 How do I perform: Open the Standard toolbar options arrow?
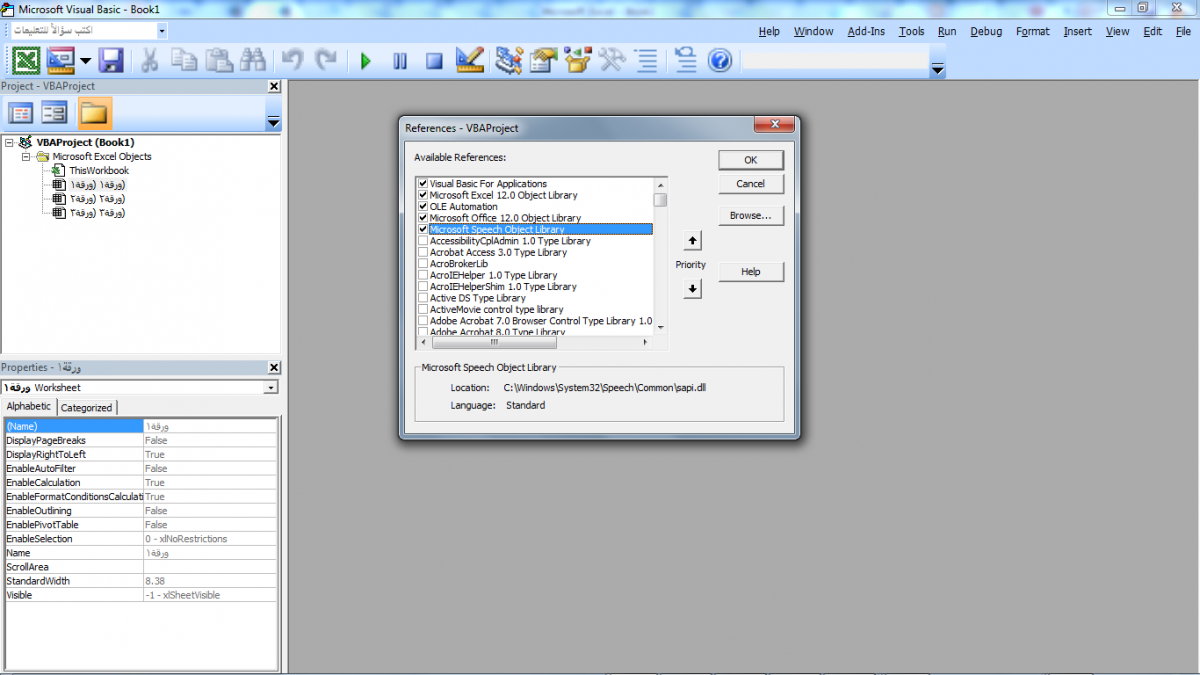(x=937, y=69)
